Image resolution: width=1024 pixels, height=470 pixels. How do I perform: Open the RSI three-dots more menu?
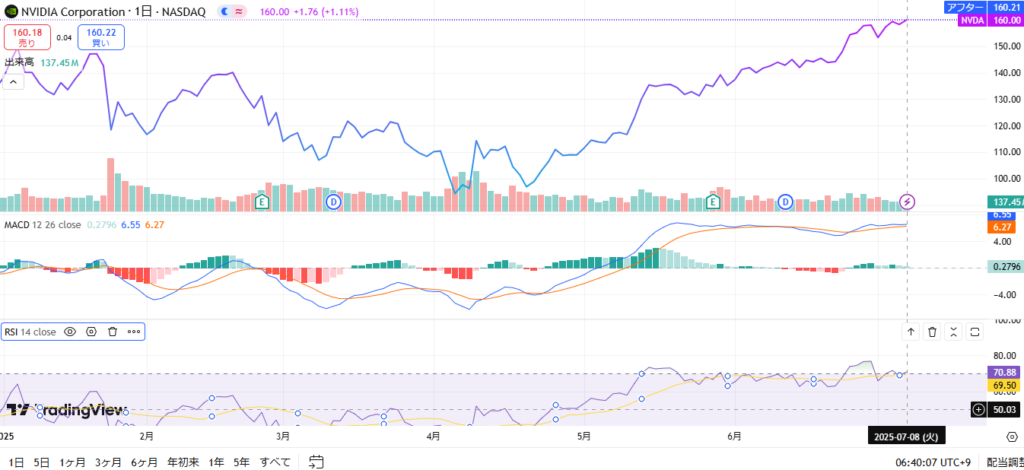[x=134, y=332]
